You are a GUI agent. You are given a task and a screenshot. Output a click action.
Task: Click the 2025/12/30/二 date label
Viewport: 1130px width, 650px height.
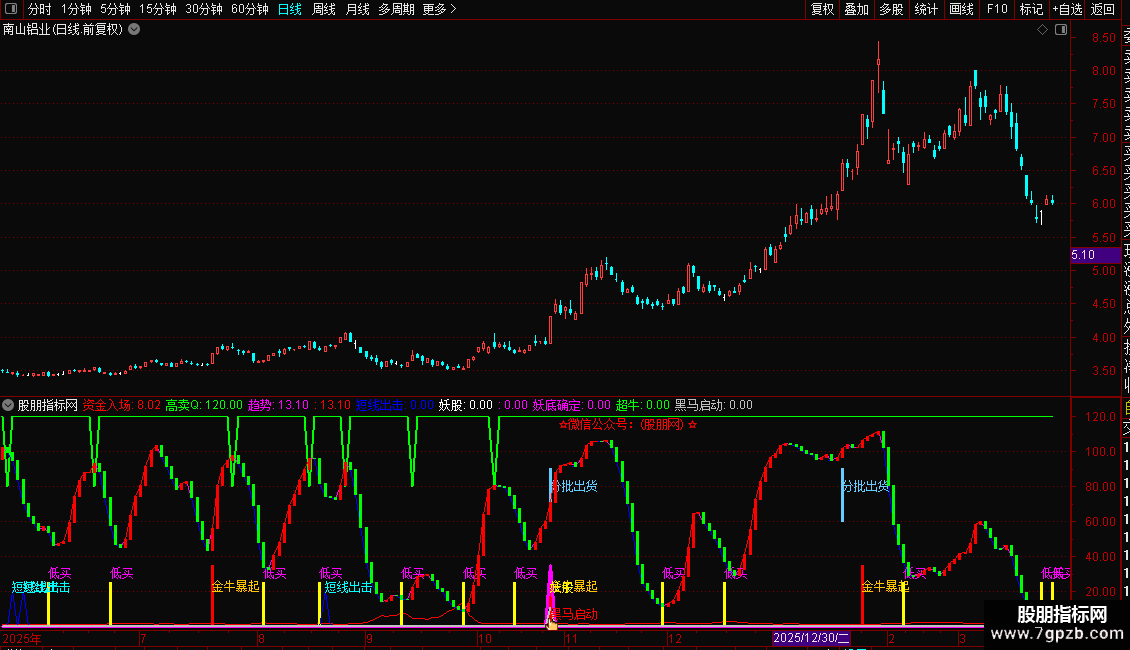point(811,638)
